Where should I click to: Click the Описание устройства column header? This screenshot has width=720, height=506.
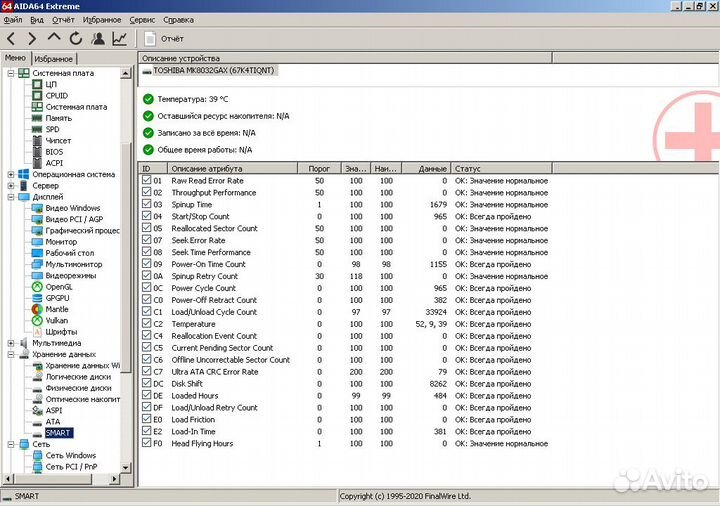tap(345, 58)
